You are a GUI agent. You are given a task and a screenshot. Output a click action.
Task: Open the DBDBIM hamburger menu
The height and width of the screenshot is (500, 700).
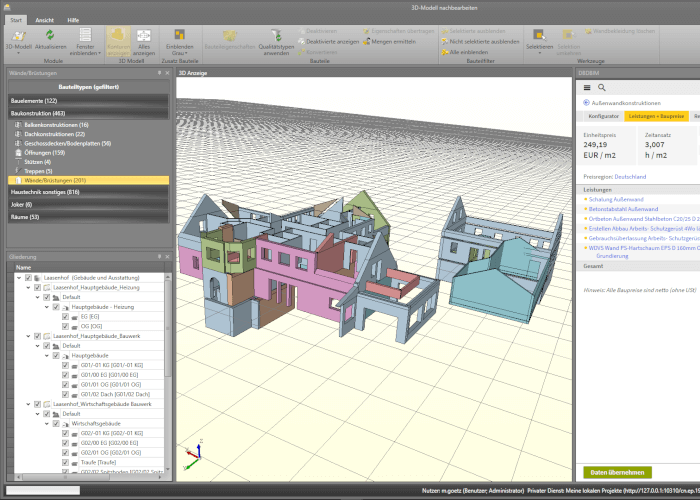tap(587, 88)
